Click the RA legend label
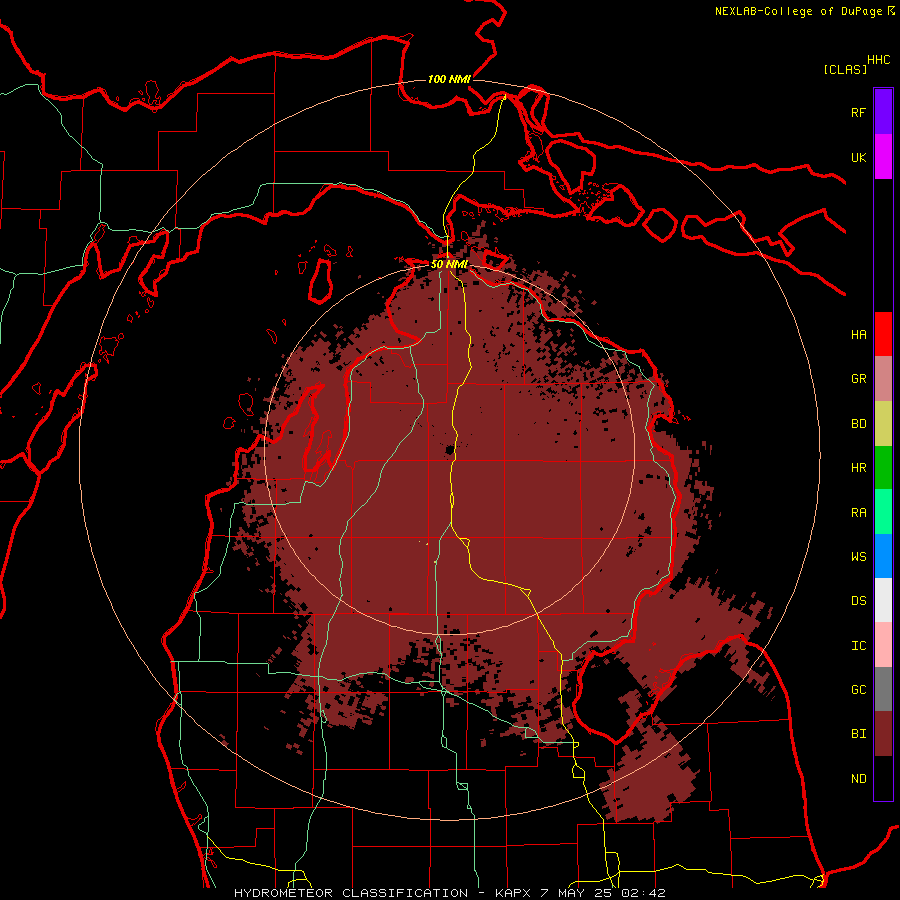Image resolution: width=900 pixels, height=900 pixels. (x=858, y=512)
